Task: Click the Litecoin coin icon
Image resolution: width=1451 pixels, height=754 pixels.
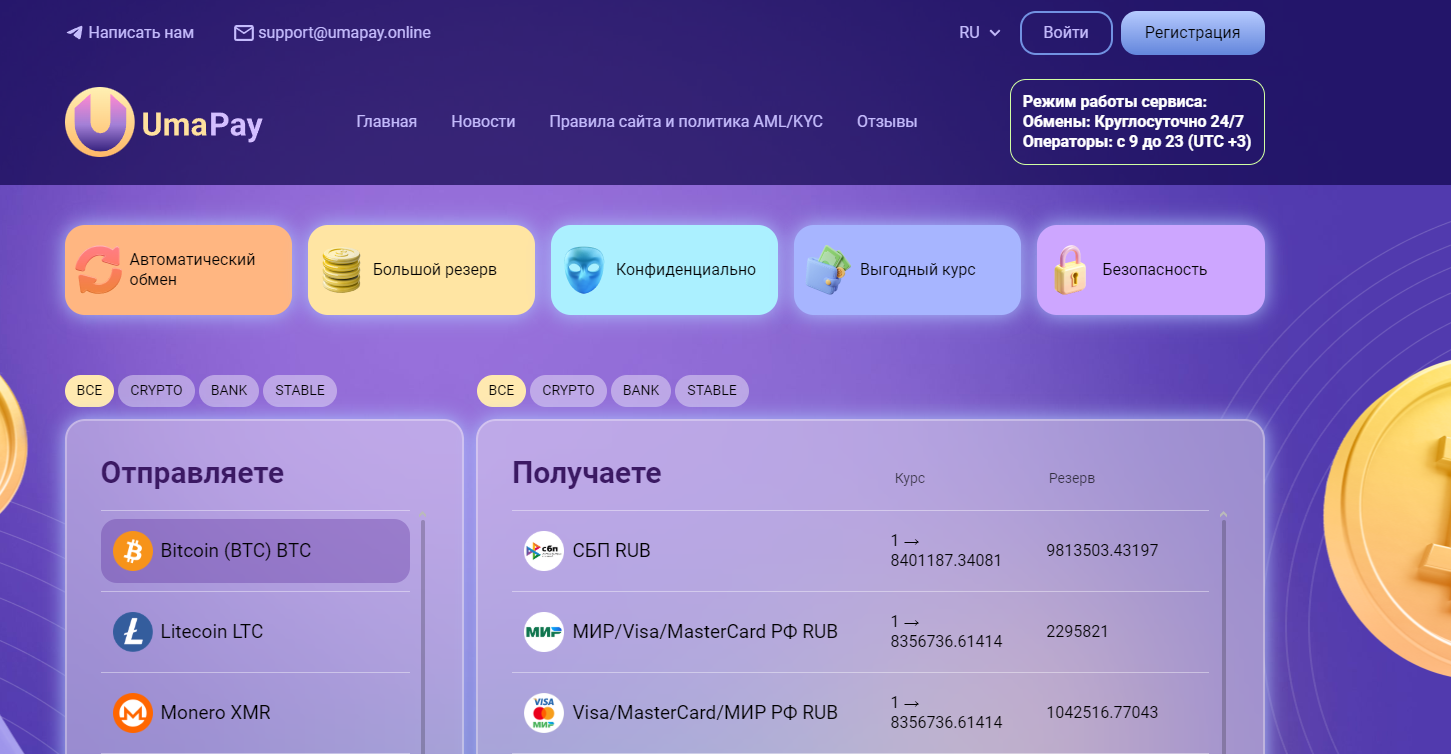Action: tap(133, 632)
